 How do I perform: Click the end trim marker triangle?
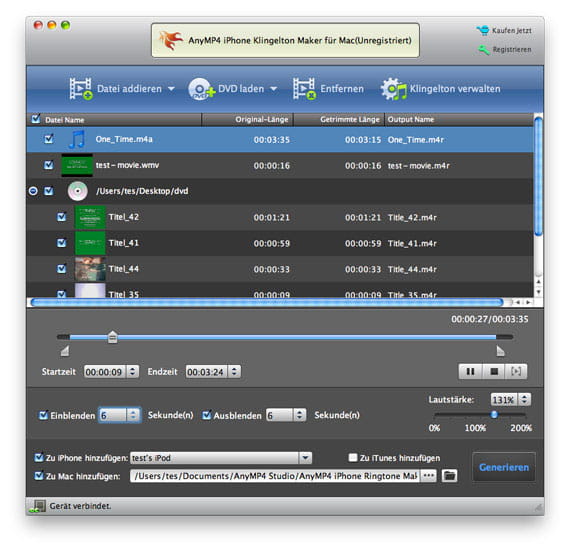pyautogui.click(x=500, y=351)
